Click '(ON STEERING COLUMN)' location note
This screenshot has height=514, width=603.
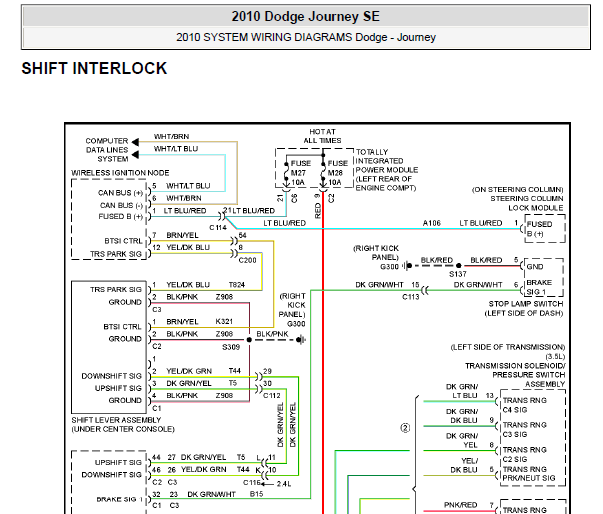pos(518,190)
